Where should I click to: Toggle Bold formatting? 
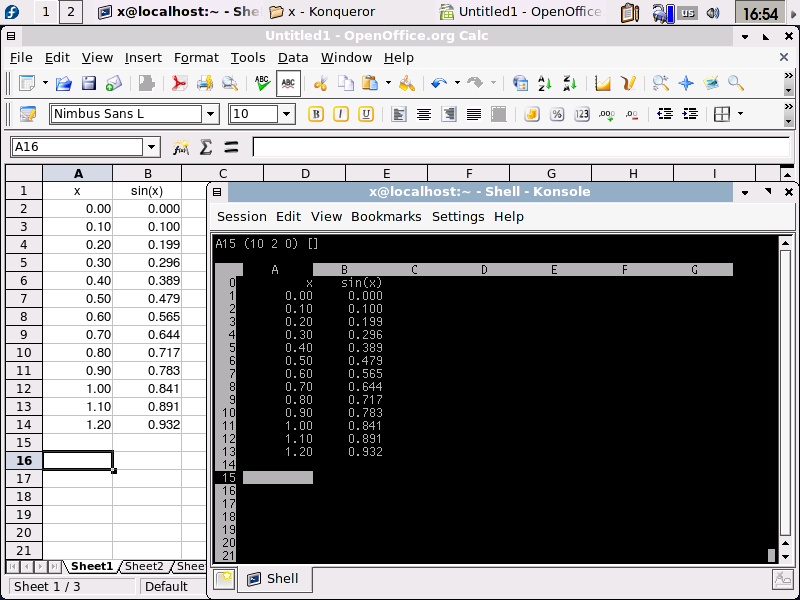tap(316, 114)
